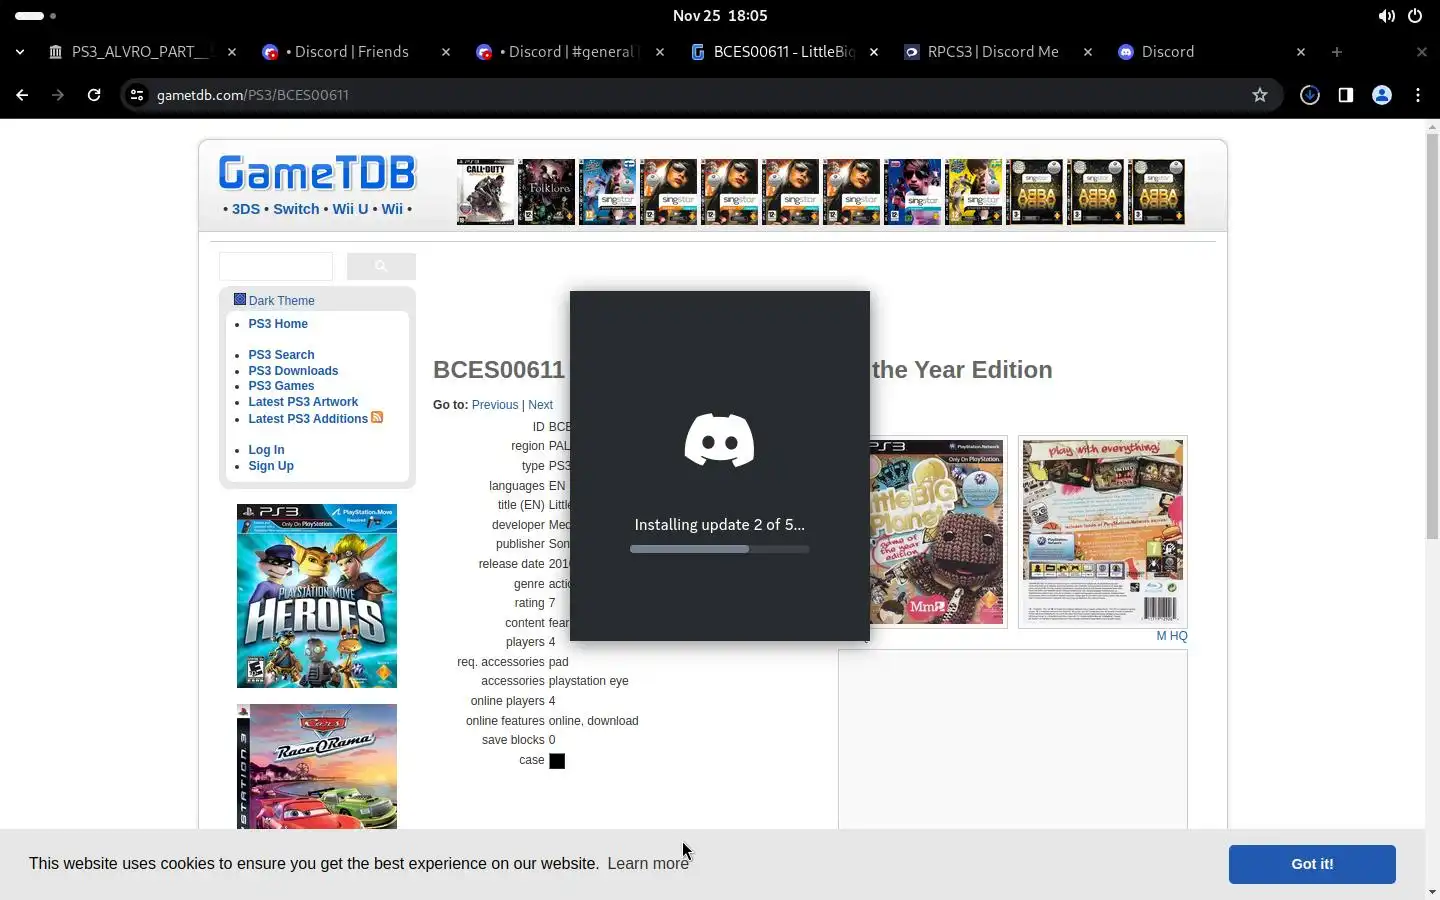Open the HQ cover link

coord(1178,636)
